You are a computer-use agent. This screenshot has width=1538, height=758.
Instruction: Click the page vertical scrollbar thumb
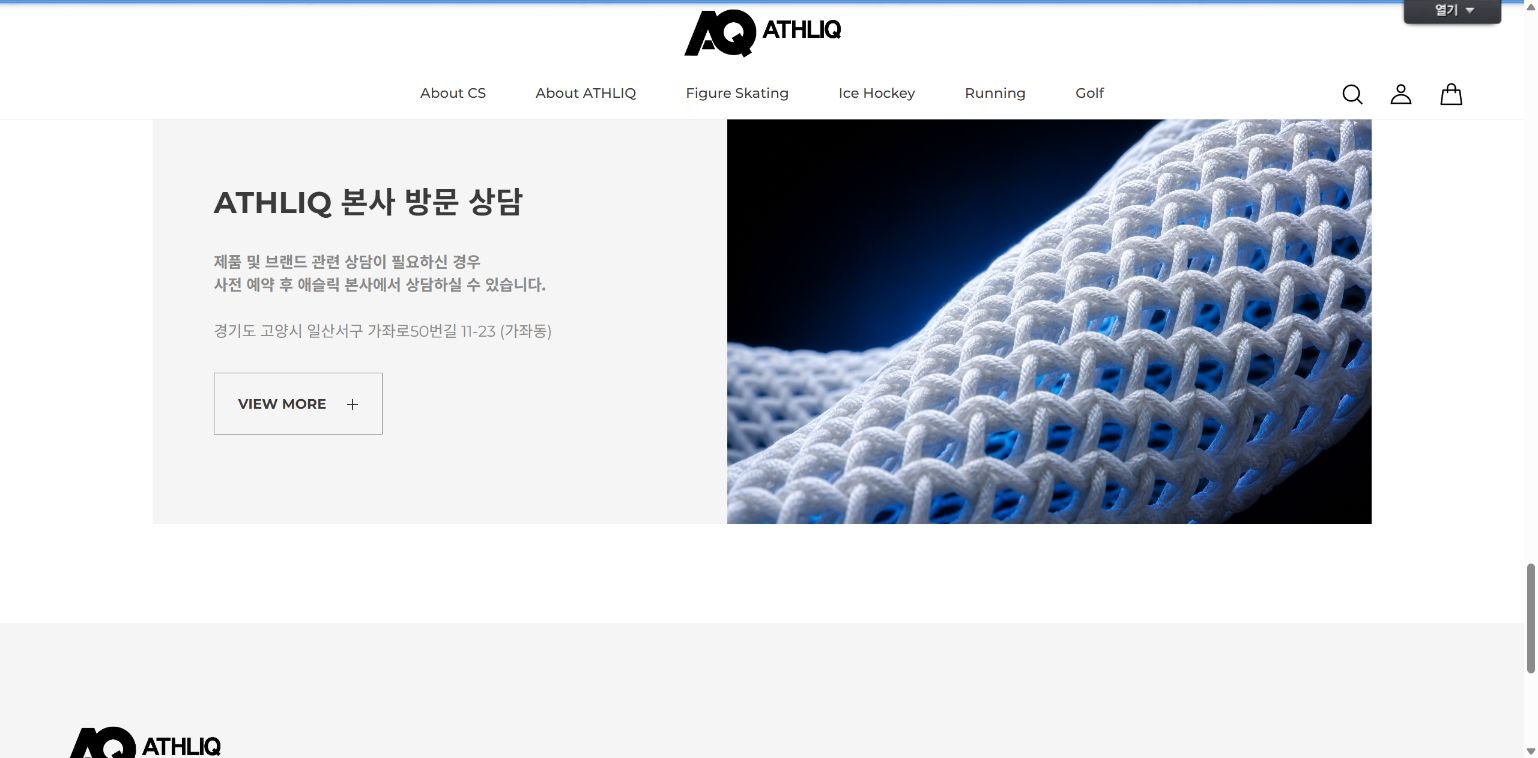[x=1530, y=618]
